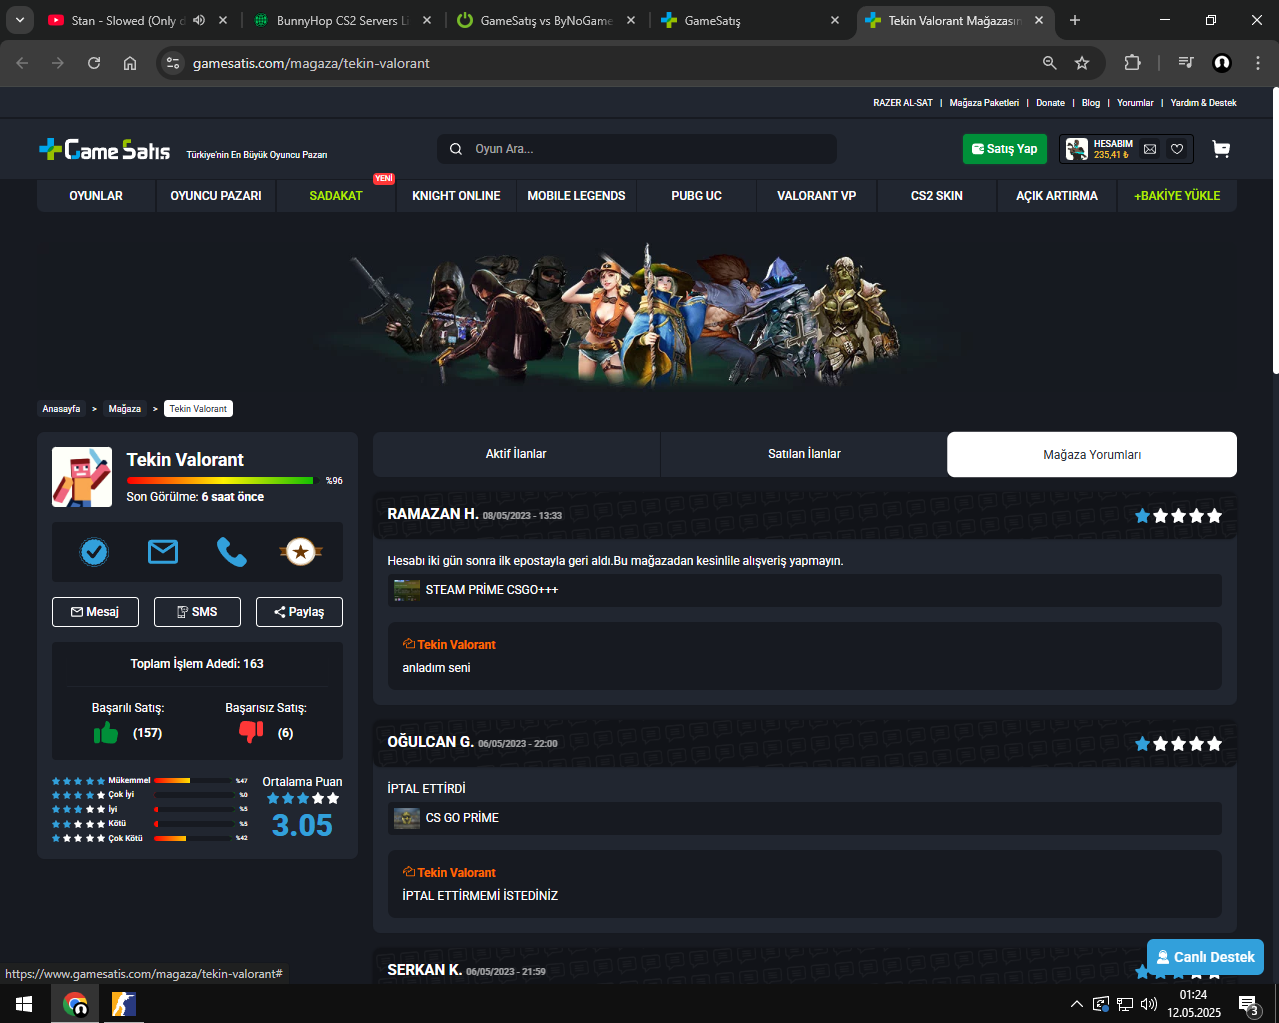Click the Paylaş button
The height and width of the screenshot is (1023, 1279).
(299, 612)
